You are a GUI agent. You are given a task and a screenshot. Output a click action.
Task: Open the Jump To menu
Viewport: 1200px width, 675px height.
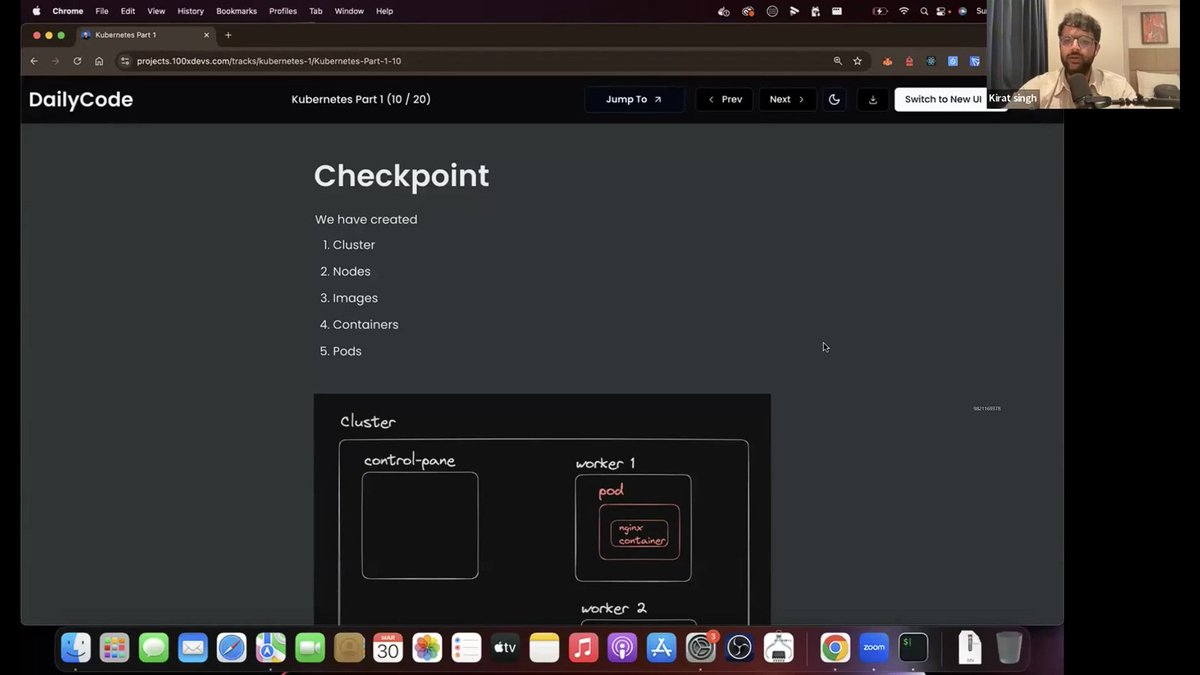[x=634, y=99]
